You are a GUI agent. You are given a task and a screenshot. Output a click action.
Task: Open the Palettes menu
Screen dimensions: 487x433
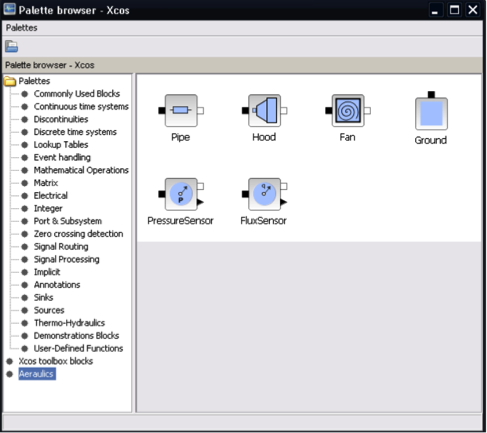(22, 28)
